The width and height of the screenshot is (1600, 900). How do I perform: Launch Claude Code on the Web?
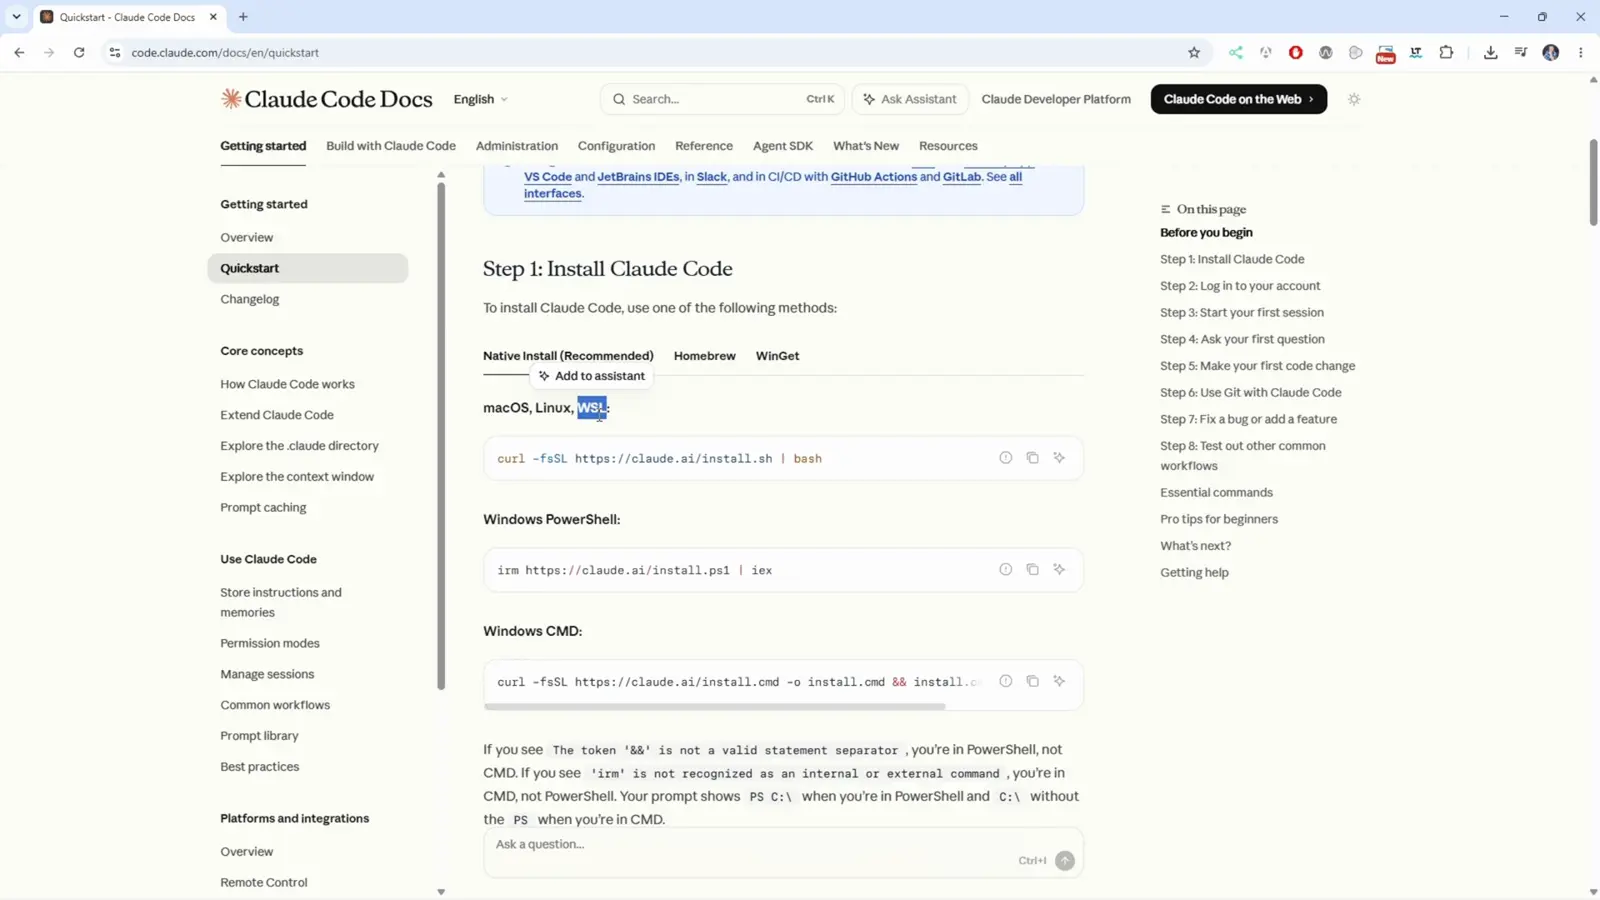point(1239,99)
